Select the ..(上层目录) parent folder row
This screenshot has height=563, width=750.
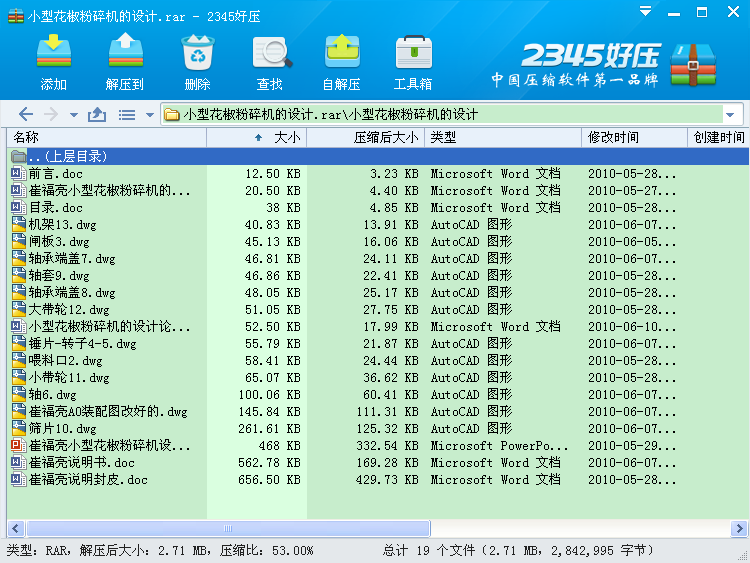378,156
